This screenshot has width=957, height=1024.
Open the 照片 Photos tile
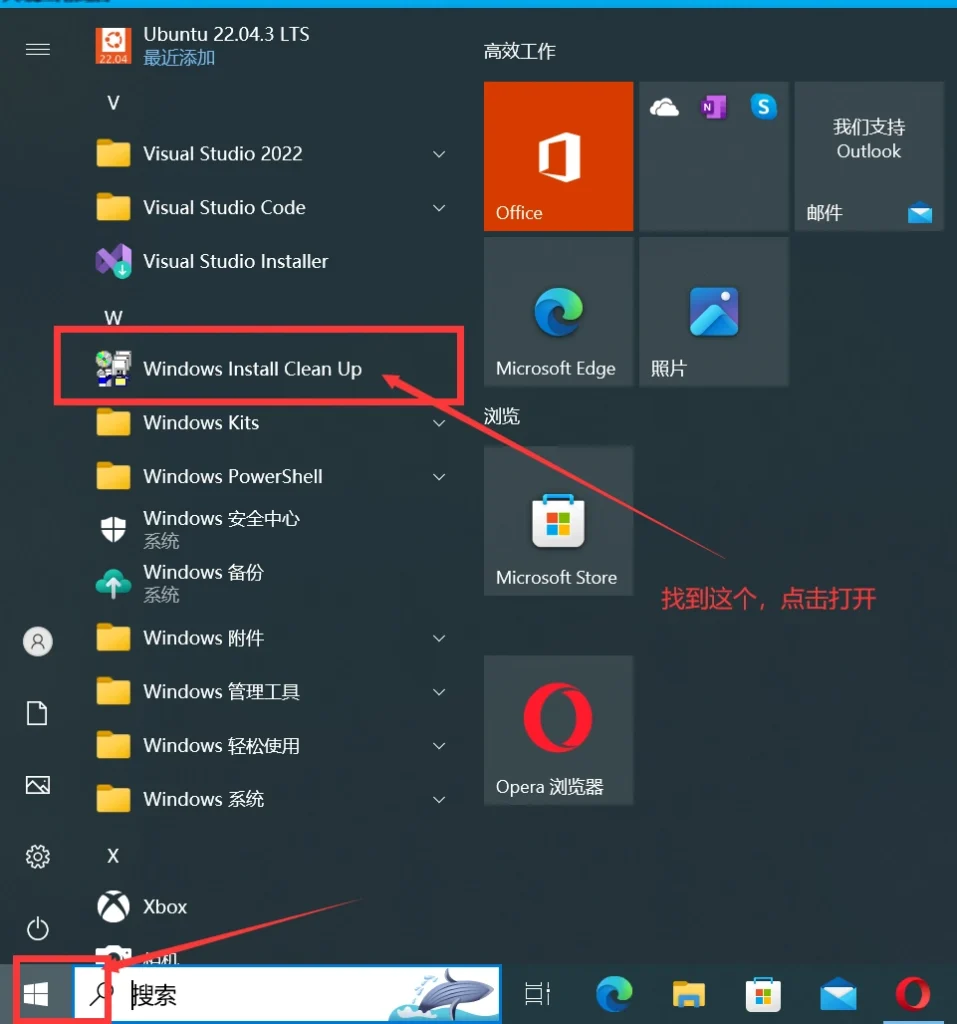[x=714, y=312]
